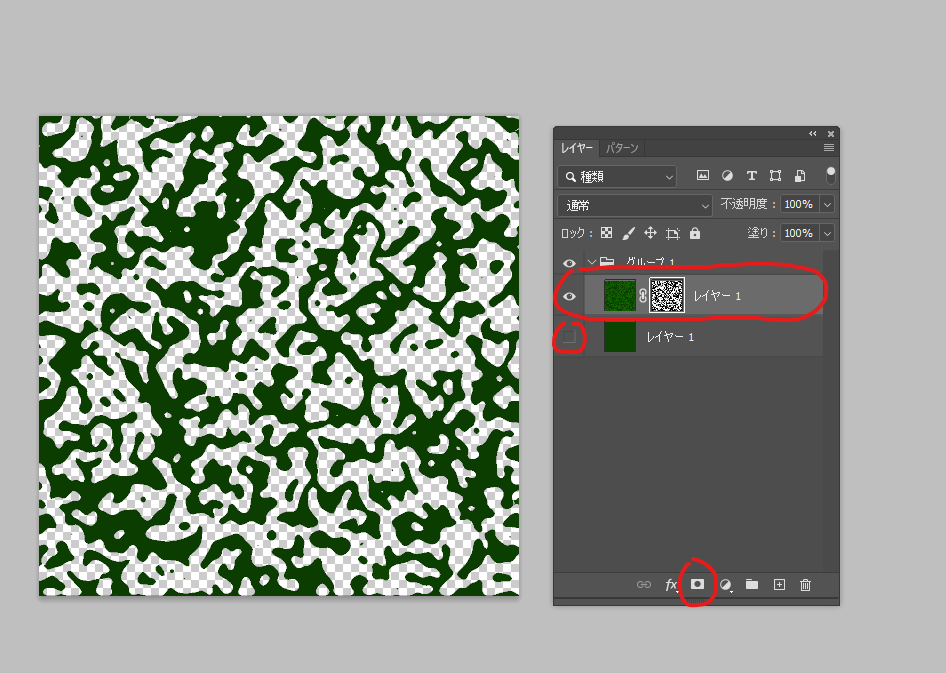Open the 通常 blend mode dropdown

pos(635,205)
